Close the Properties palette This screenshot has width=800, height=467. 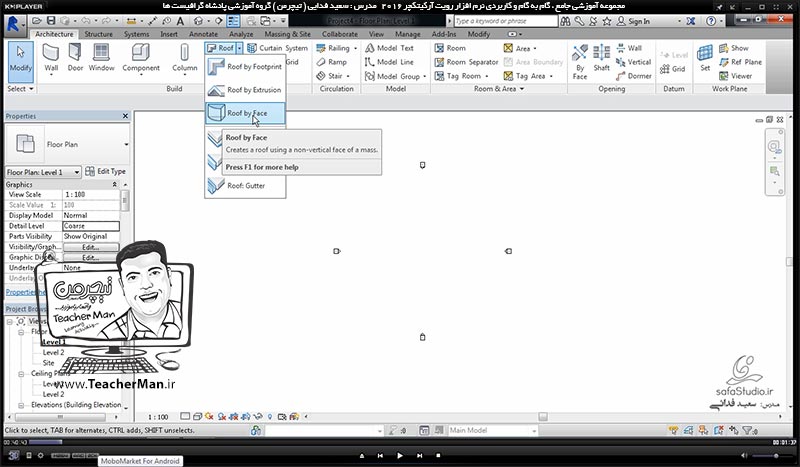(x=126, y=116)
